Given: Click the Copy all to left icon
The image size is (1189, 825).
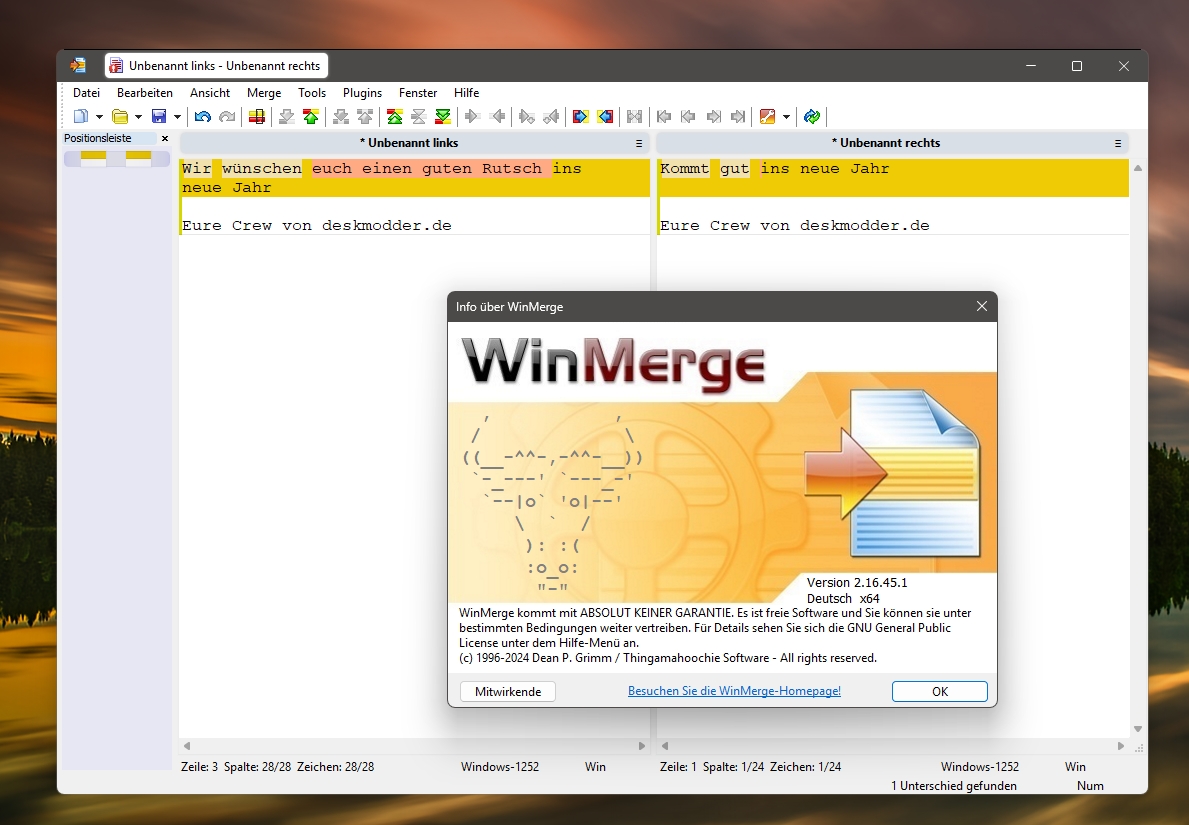Looking at the screenshot, I should point(605,116).
